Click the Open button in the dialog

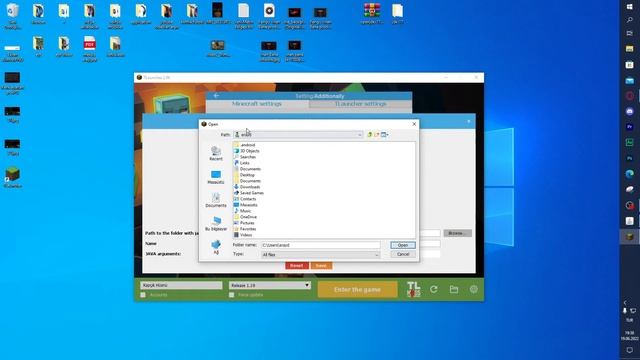point(403,245)
